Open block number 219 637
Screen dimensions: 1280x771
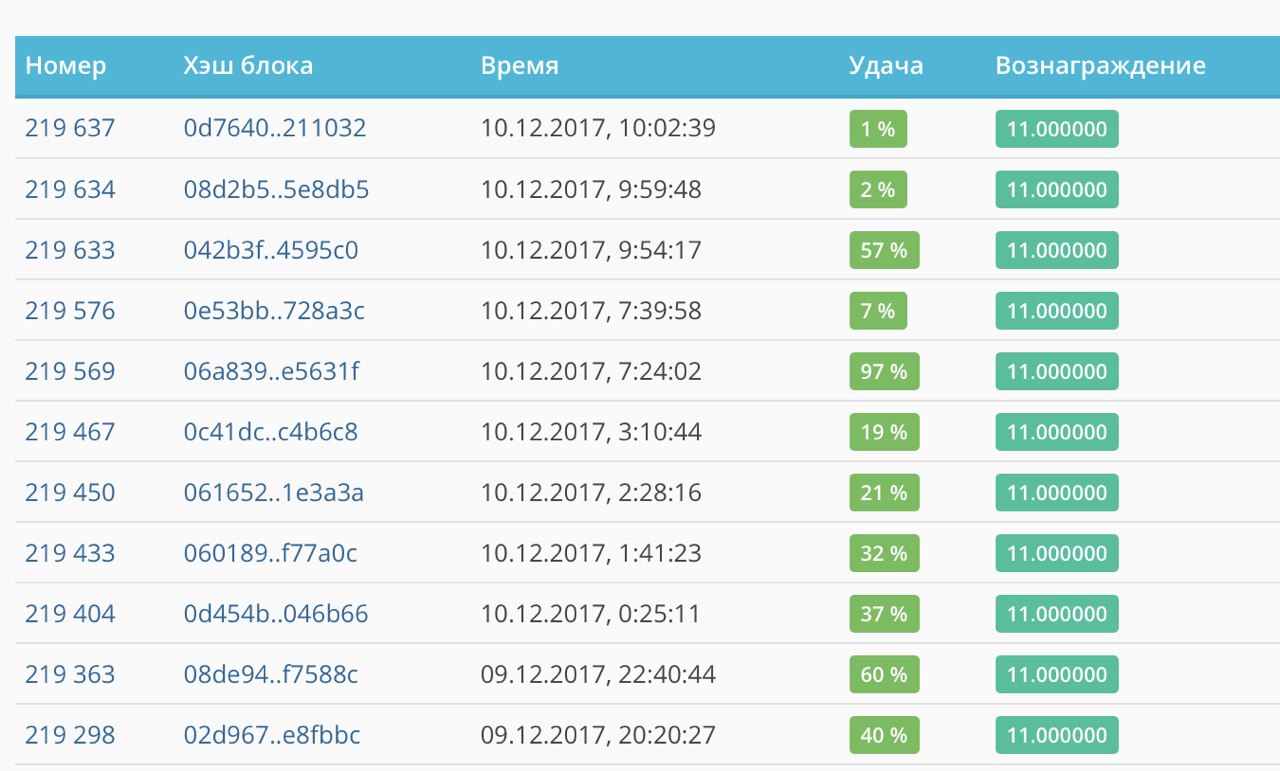70,128
